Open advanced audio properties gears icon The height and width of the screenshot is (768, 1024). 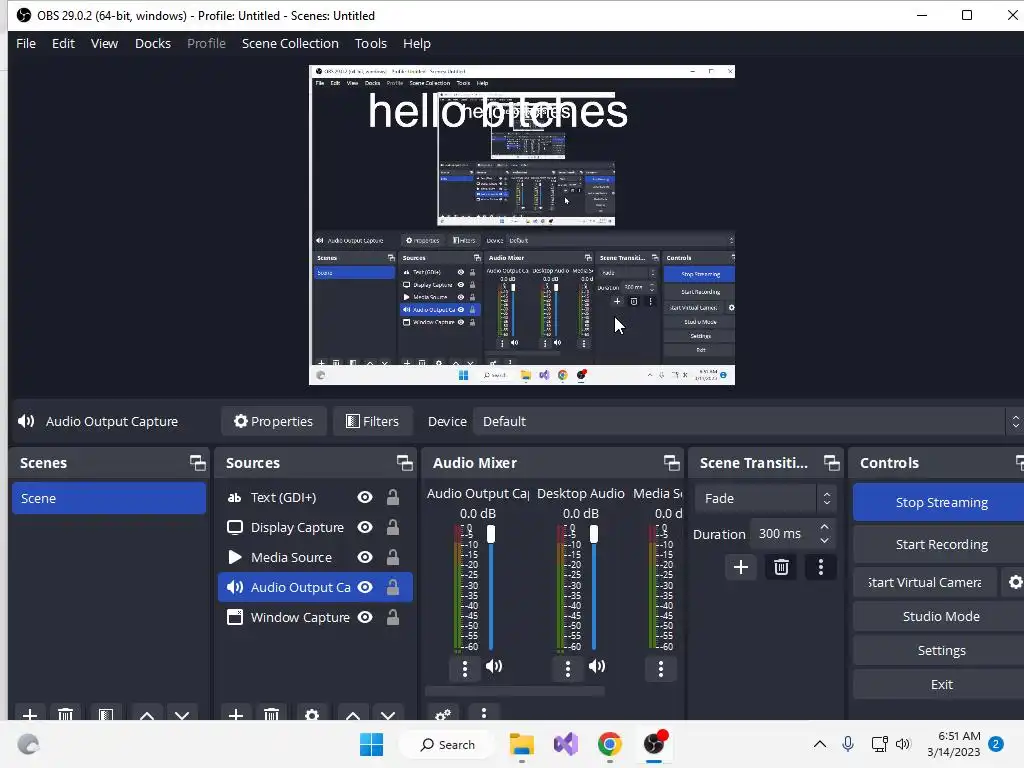pos(443,714)
